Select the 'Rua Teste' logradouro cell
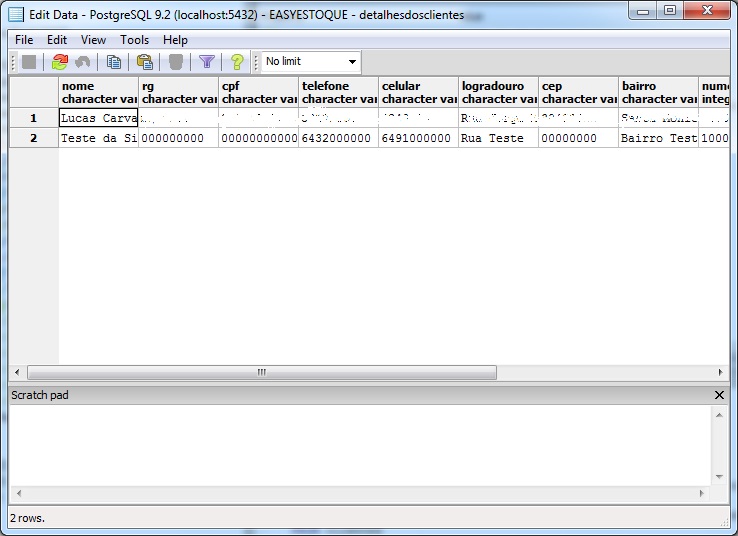 (x=498, y=138)
